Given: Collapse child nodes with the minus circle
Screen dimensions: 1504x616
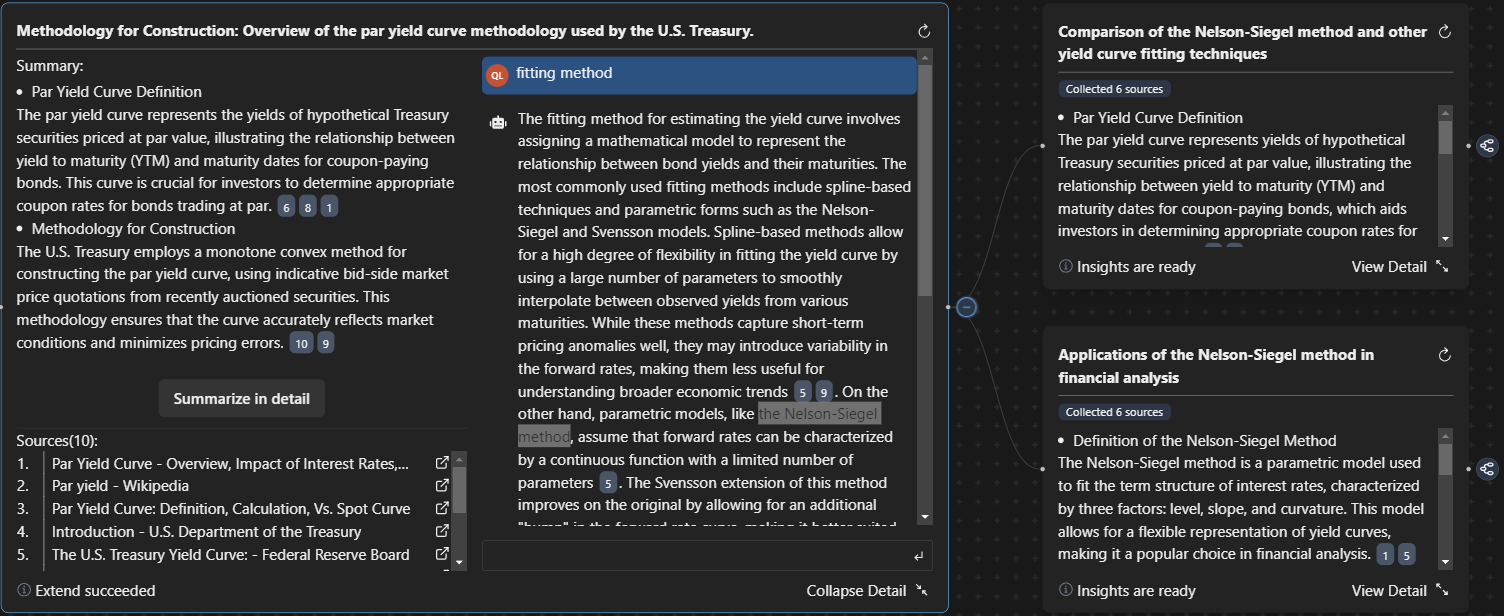Looking at the screenshot, I should pos(966,307).
